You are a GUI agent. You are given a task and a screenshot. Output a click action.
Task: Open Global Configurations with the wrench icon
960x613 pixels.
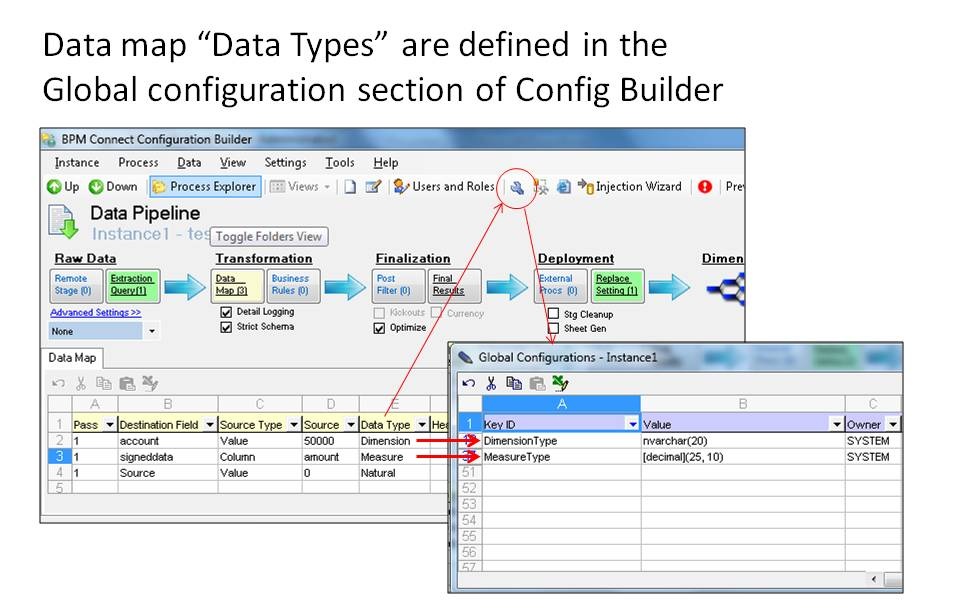click(x=517, y=188)
